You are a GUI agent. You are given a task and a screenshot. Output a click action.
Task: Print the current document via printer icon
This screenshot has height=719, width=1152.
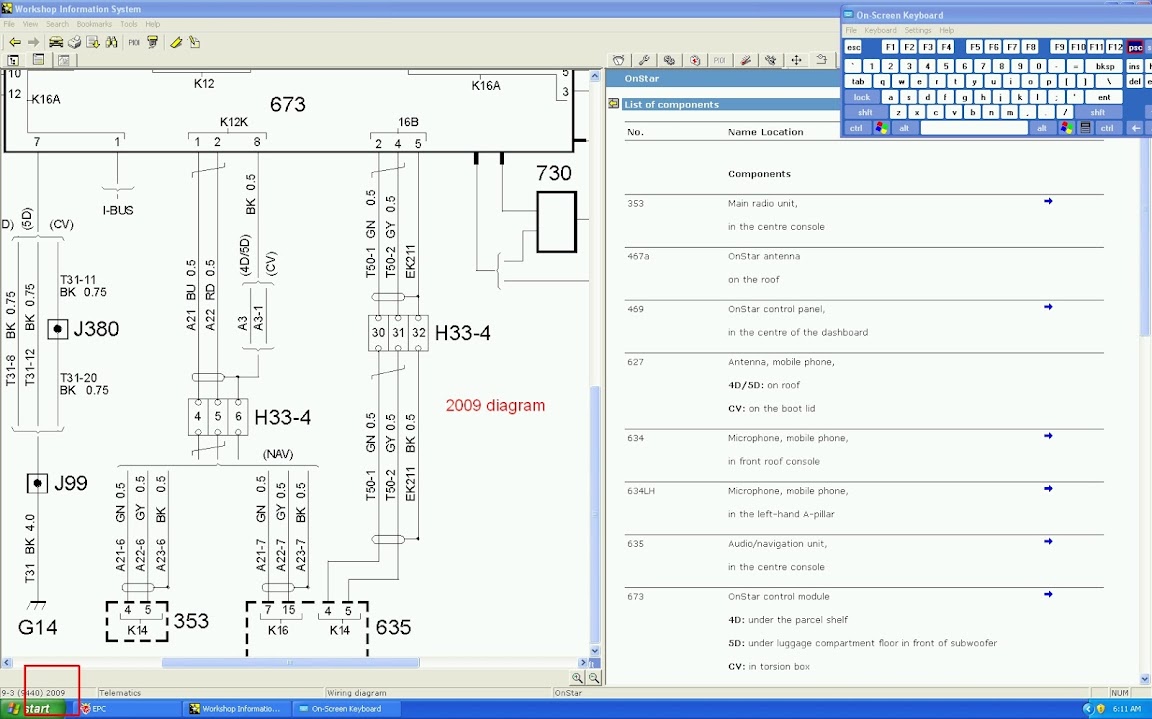pyautogui.click(x=74, y=43)
